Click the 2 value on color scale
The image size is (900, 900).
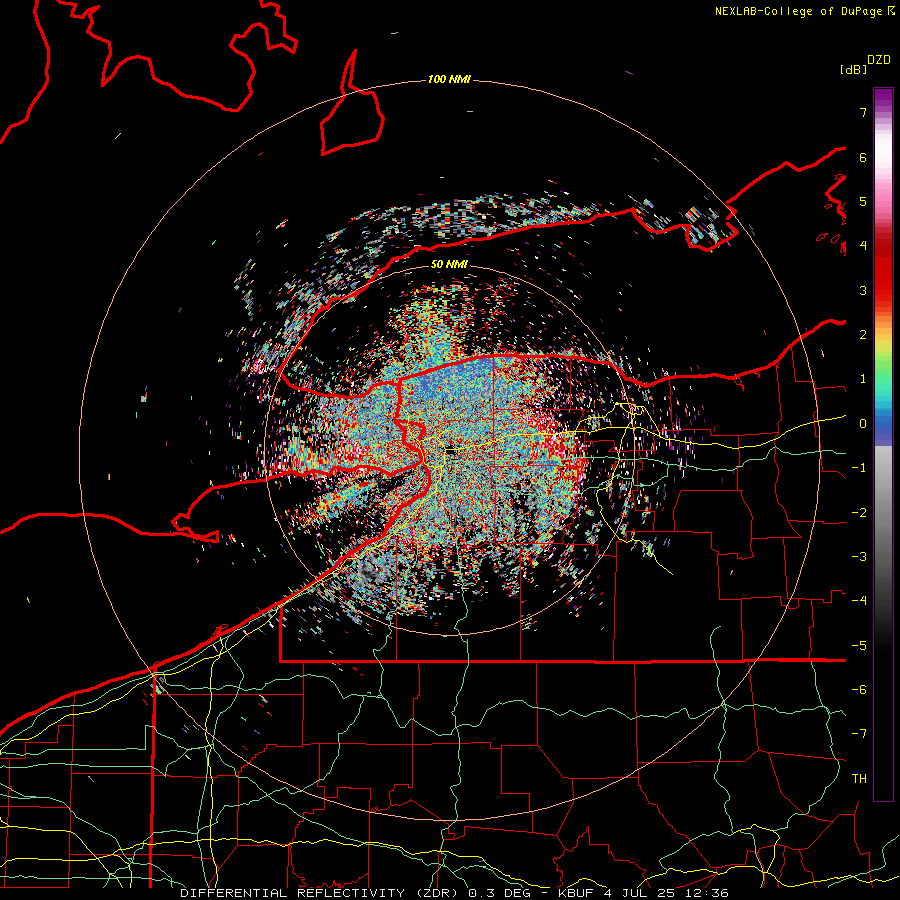(863, 335)
